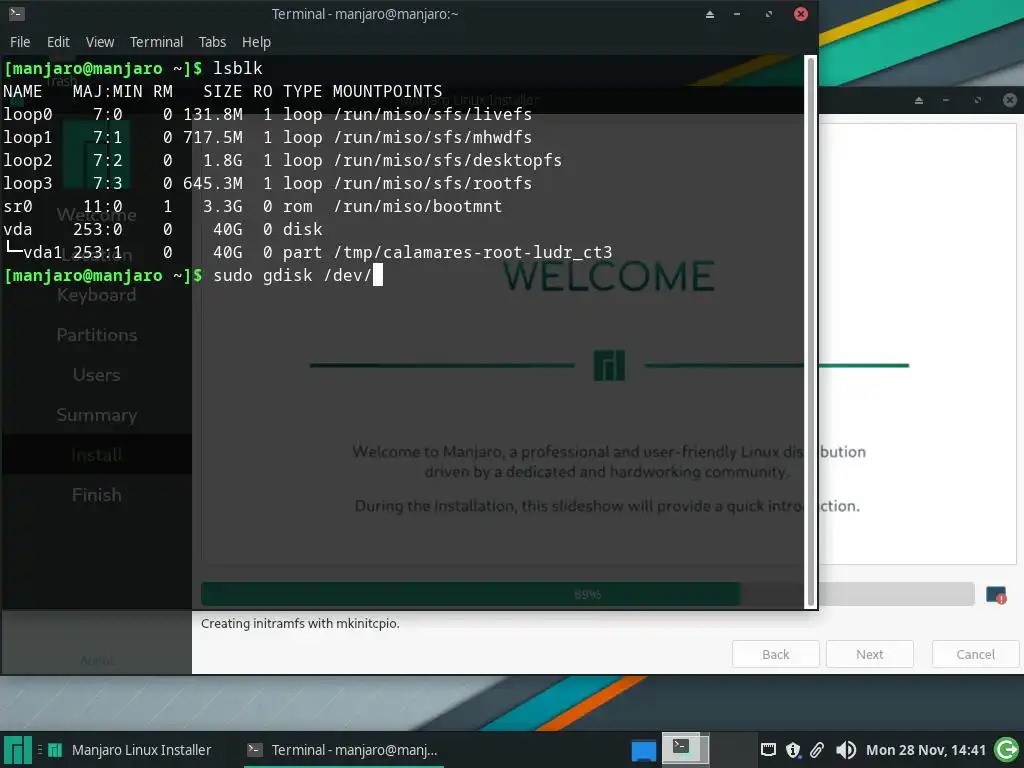Click the Partitions step in installer sidebar
Viewport: 1024px width, 768px height.
click(97, 335)
